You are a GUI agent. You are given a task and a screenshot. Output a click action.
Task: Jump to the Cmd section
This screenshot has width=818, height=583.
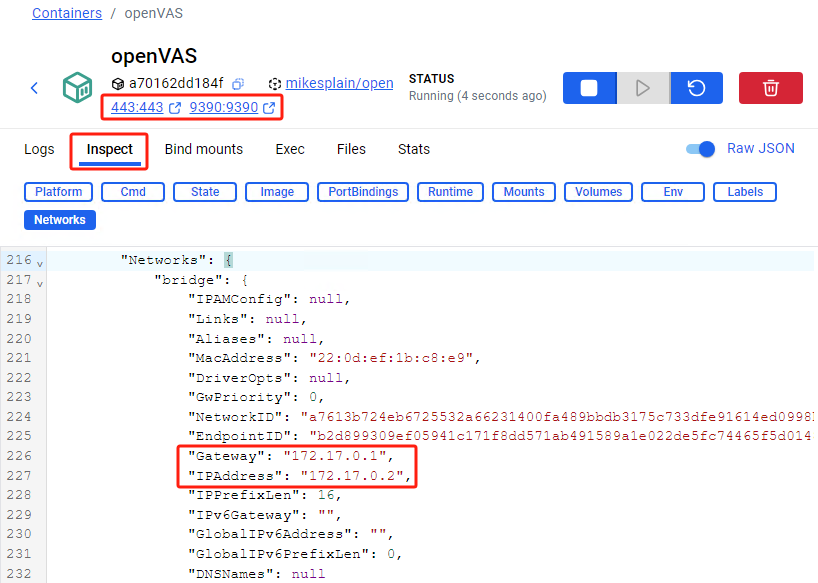point(133,192)
